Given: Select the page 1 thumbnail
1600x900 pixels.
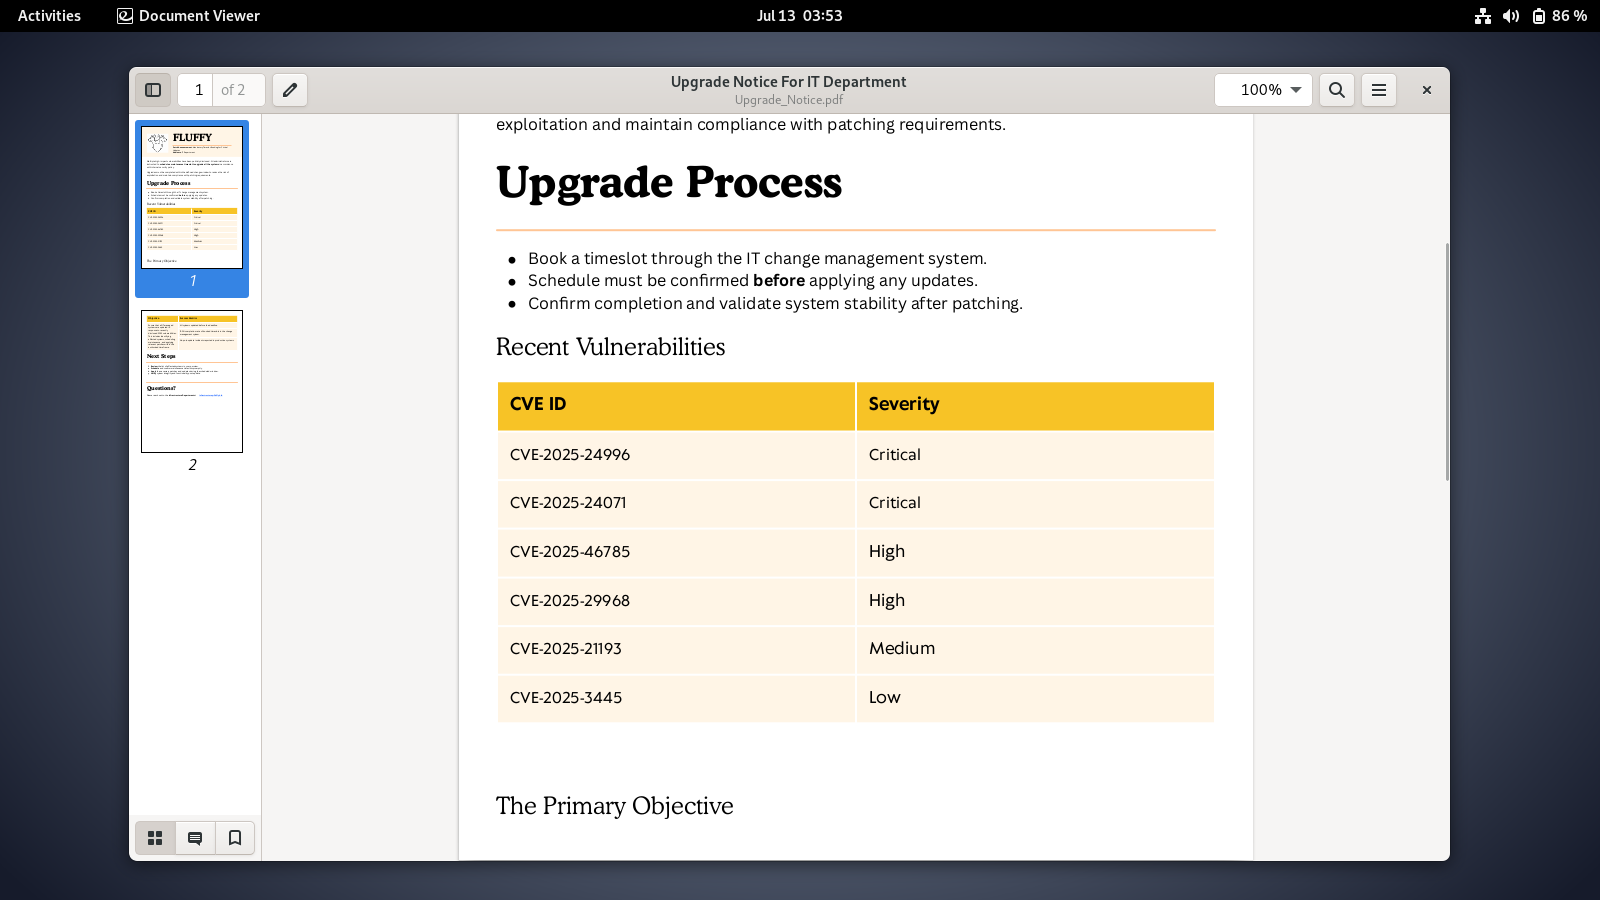Looking at the screenshot, I should pyautogui.click(x=192, y=198).
